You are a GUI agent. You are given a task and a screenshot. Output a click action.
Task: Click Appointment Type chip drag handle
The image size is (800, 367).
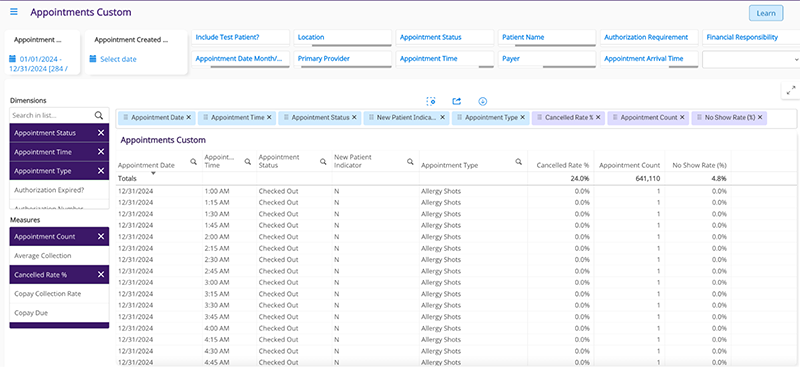click(460, 117)
